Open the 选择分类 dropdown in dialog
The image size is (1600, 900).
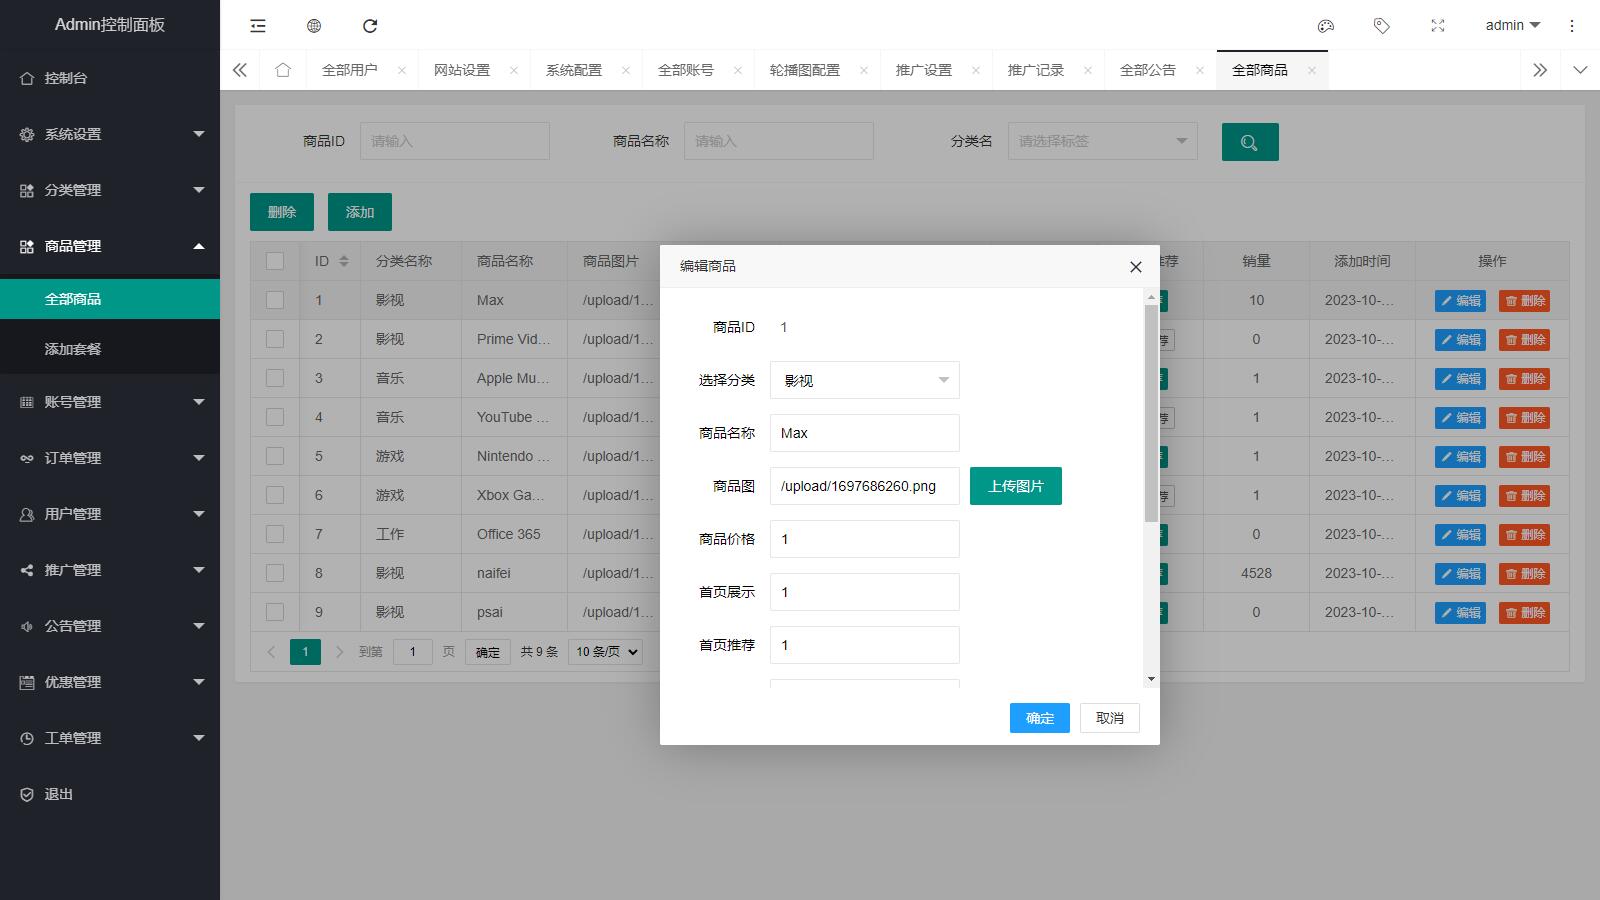864,380
